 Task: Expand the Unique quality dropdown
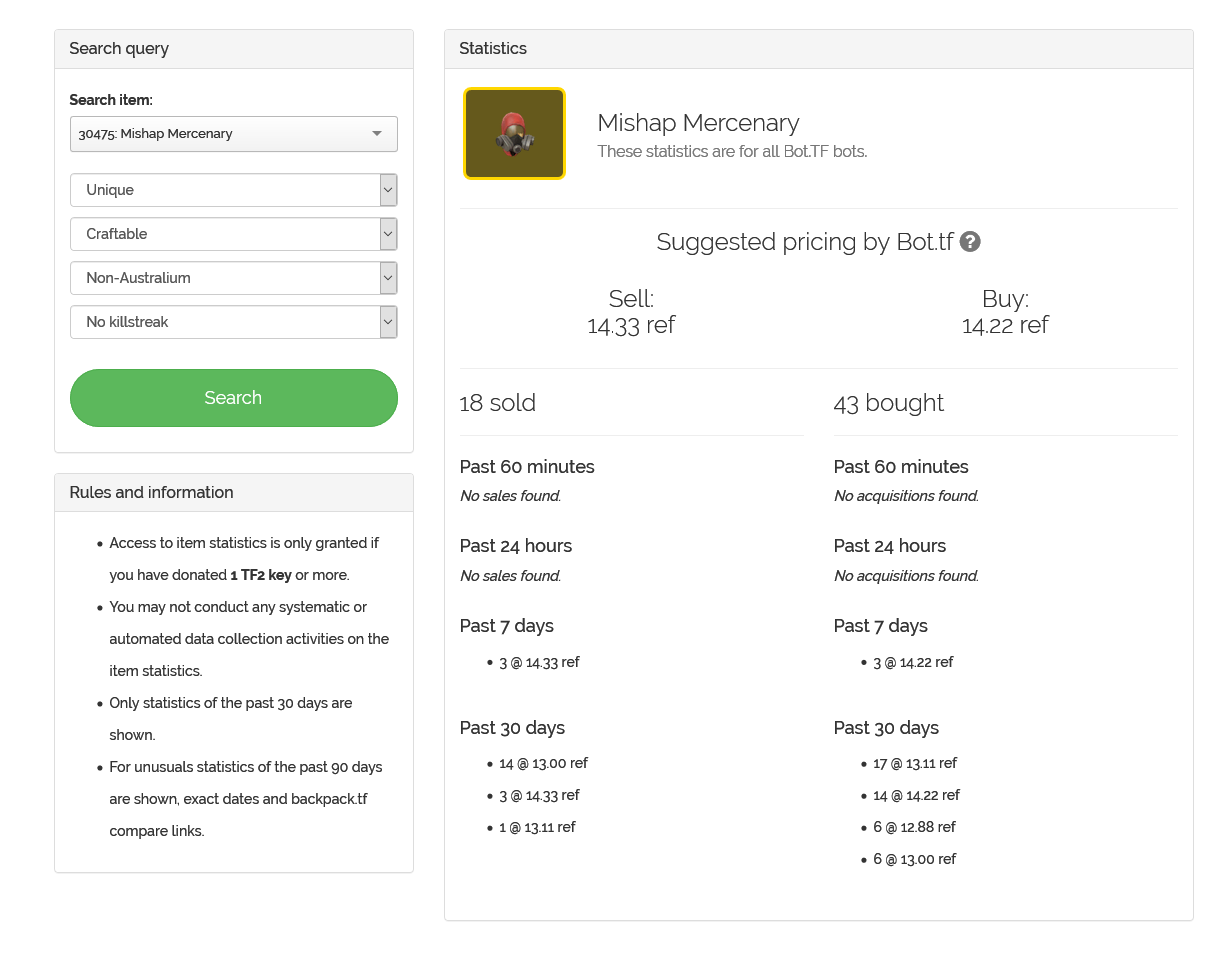click(233, 190)
